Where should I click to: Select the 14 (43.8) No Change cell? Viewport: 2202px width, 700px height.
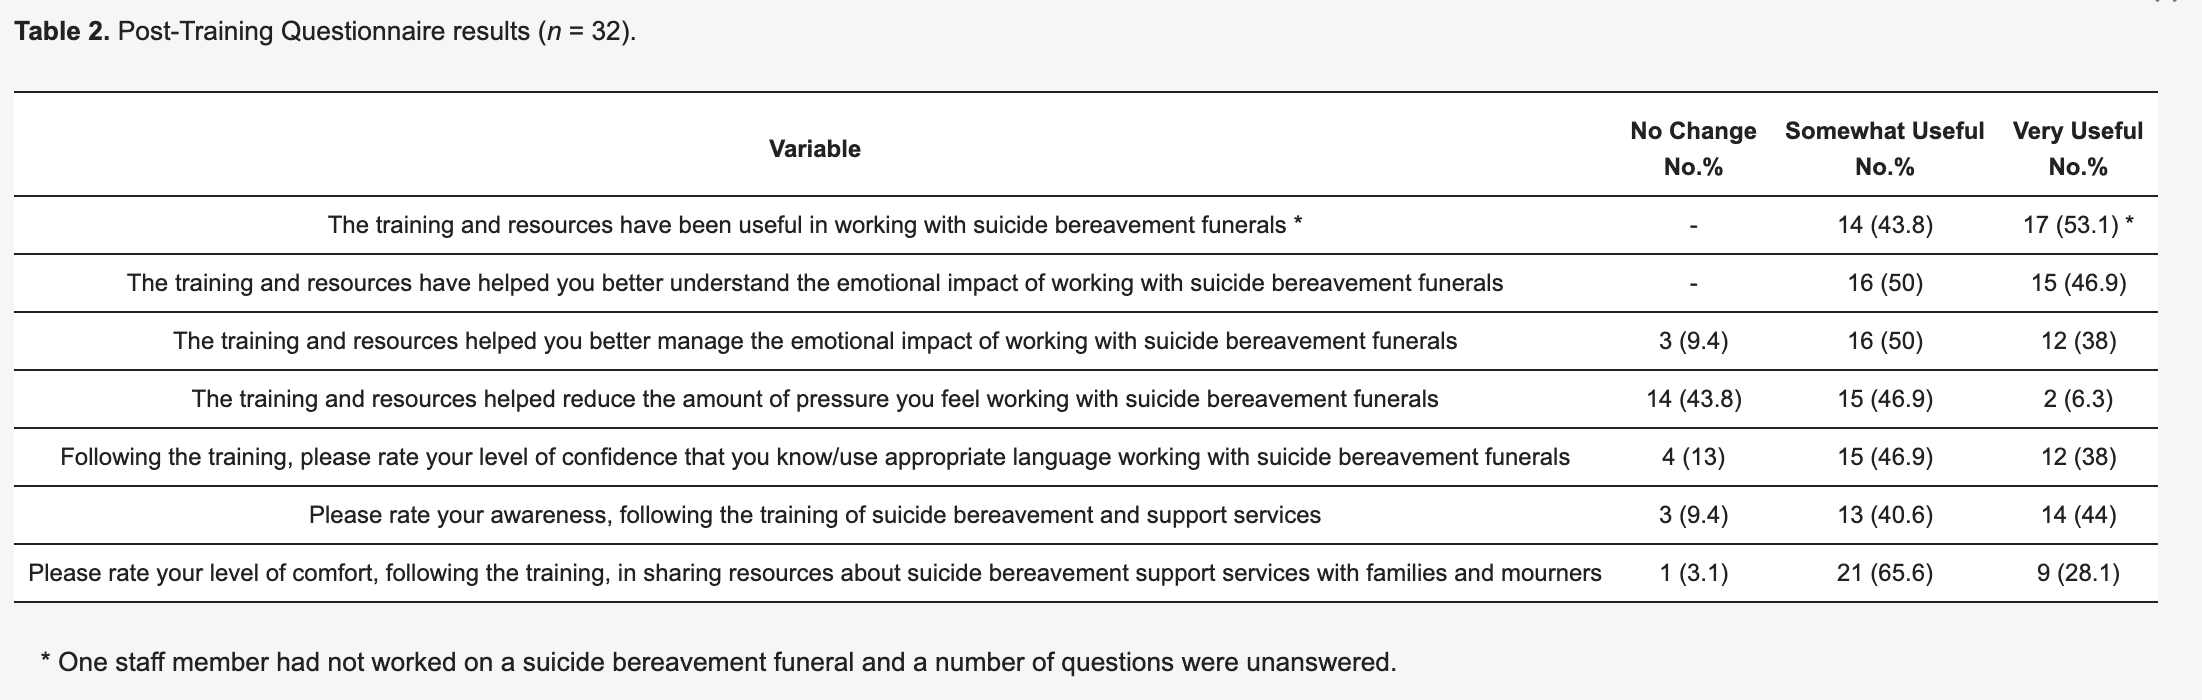coord(1693,399)
